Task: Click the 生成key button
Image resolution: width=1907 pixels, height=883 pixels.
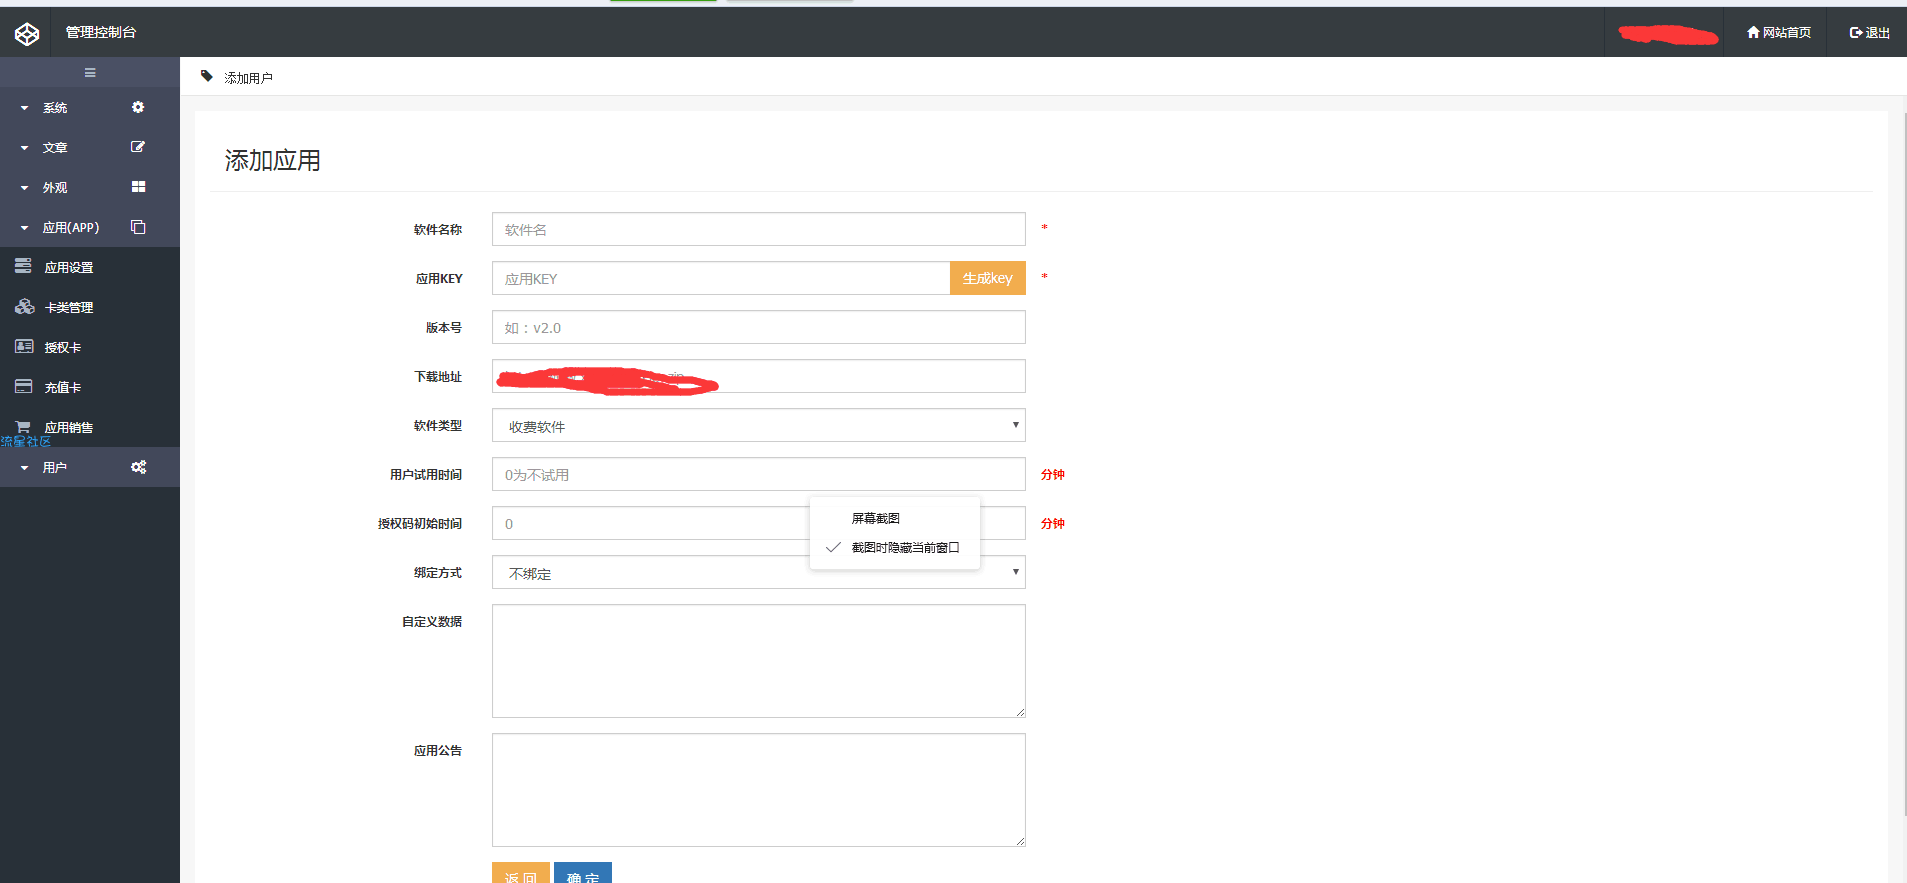Action: click(x=988, y=278)
